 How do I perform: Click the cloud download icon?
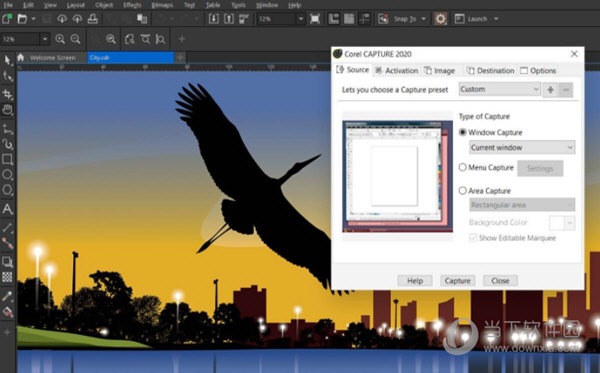(62, 19)
